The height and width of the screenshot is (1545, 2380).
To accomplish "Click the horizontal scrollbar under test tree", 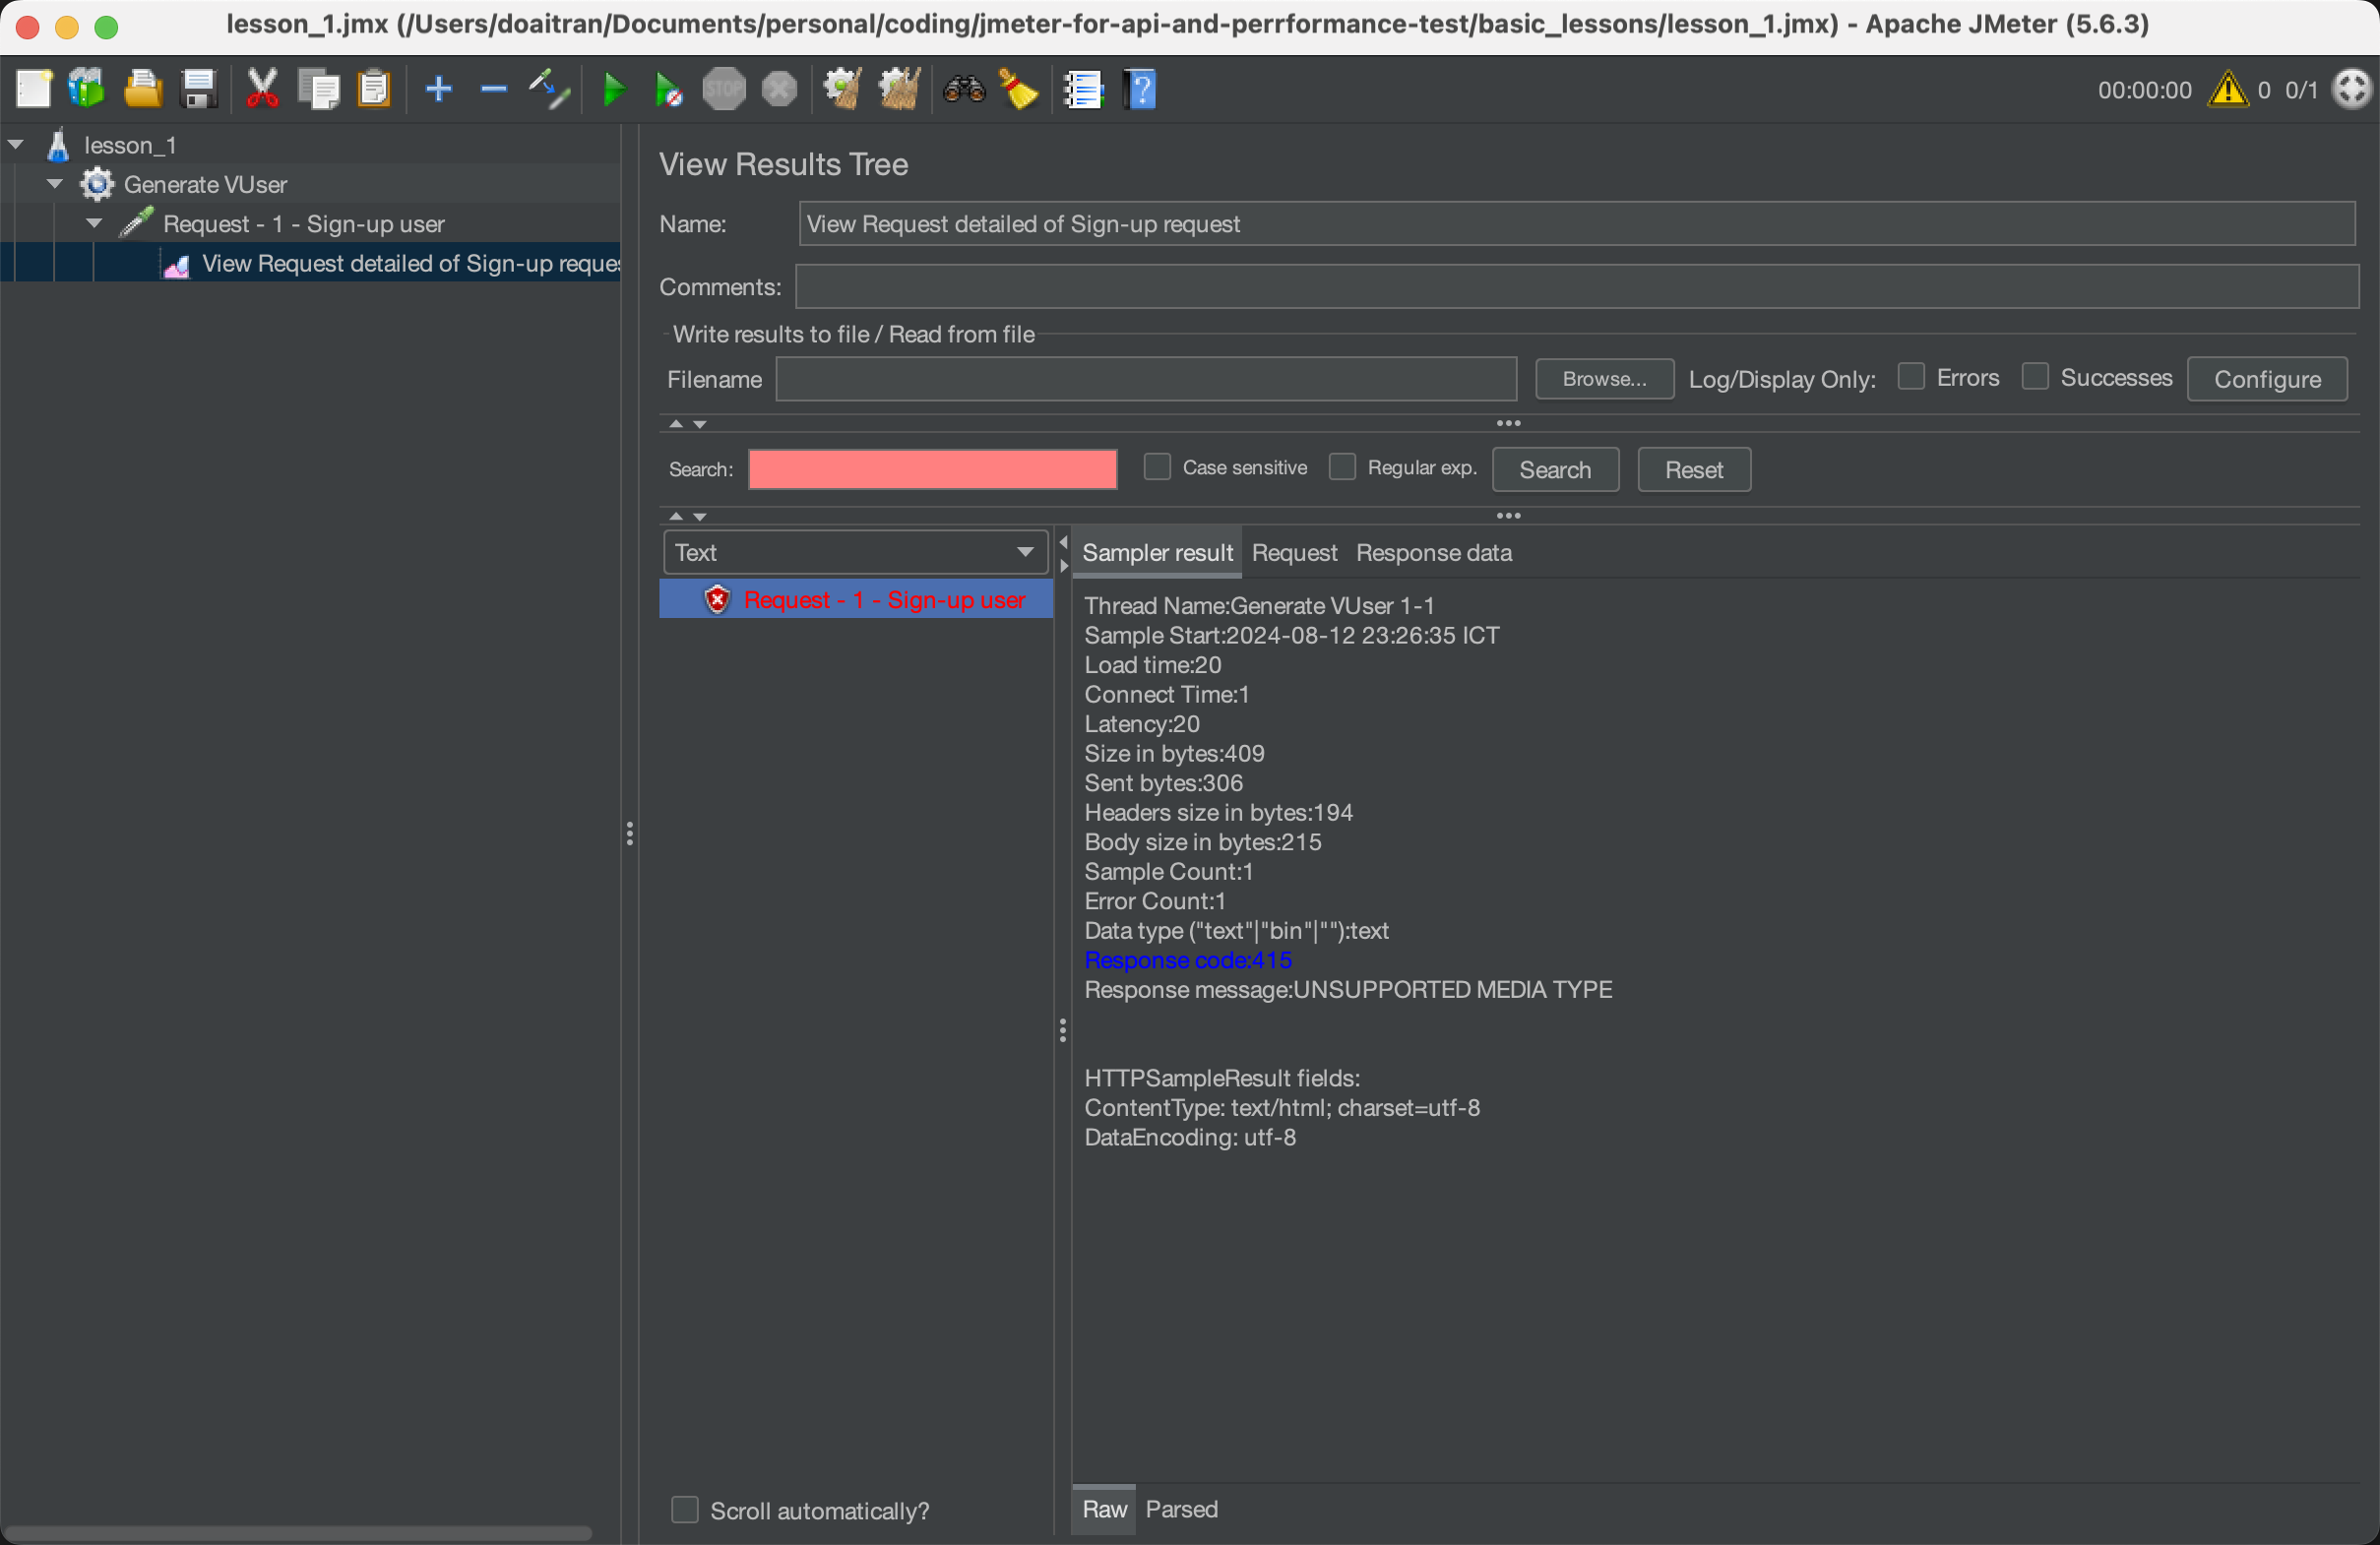I will 298,1532.
